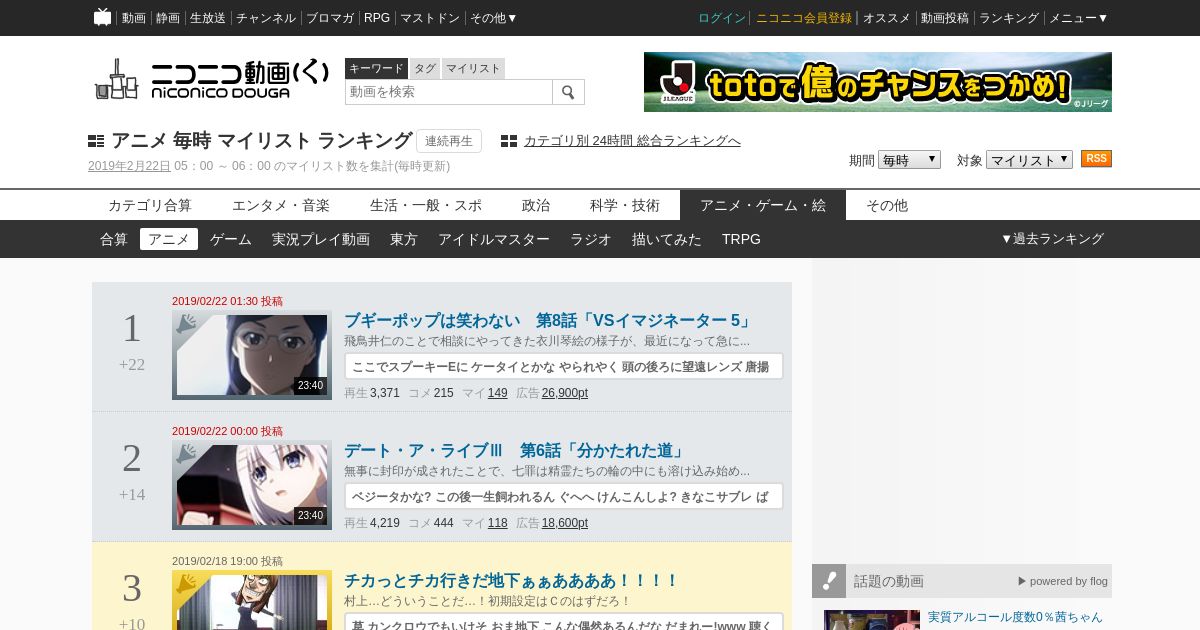Switch to 生活・一般・スポ category tab
1200x630 pixels.
tap(426, 205)
